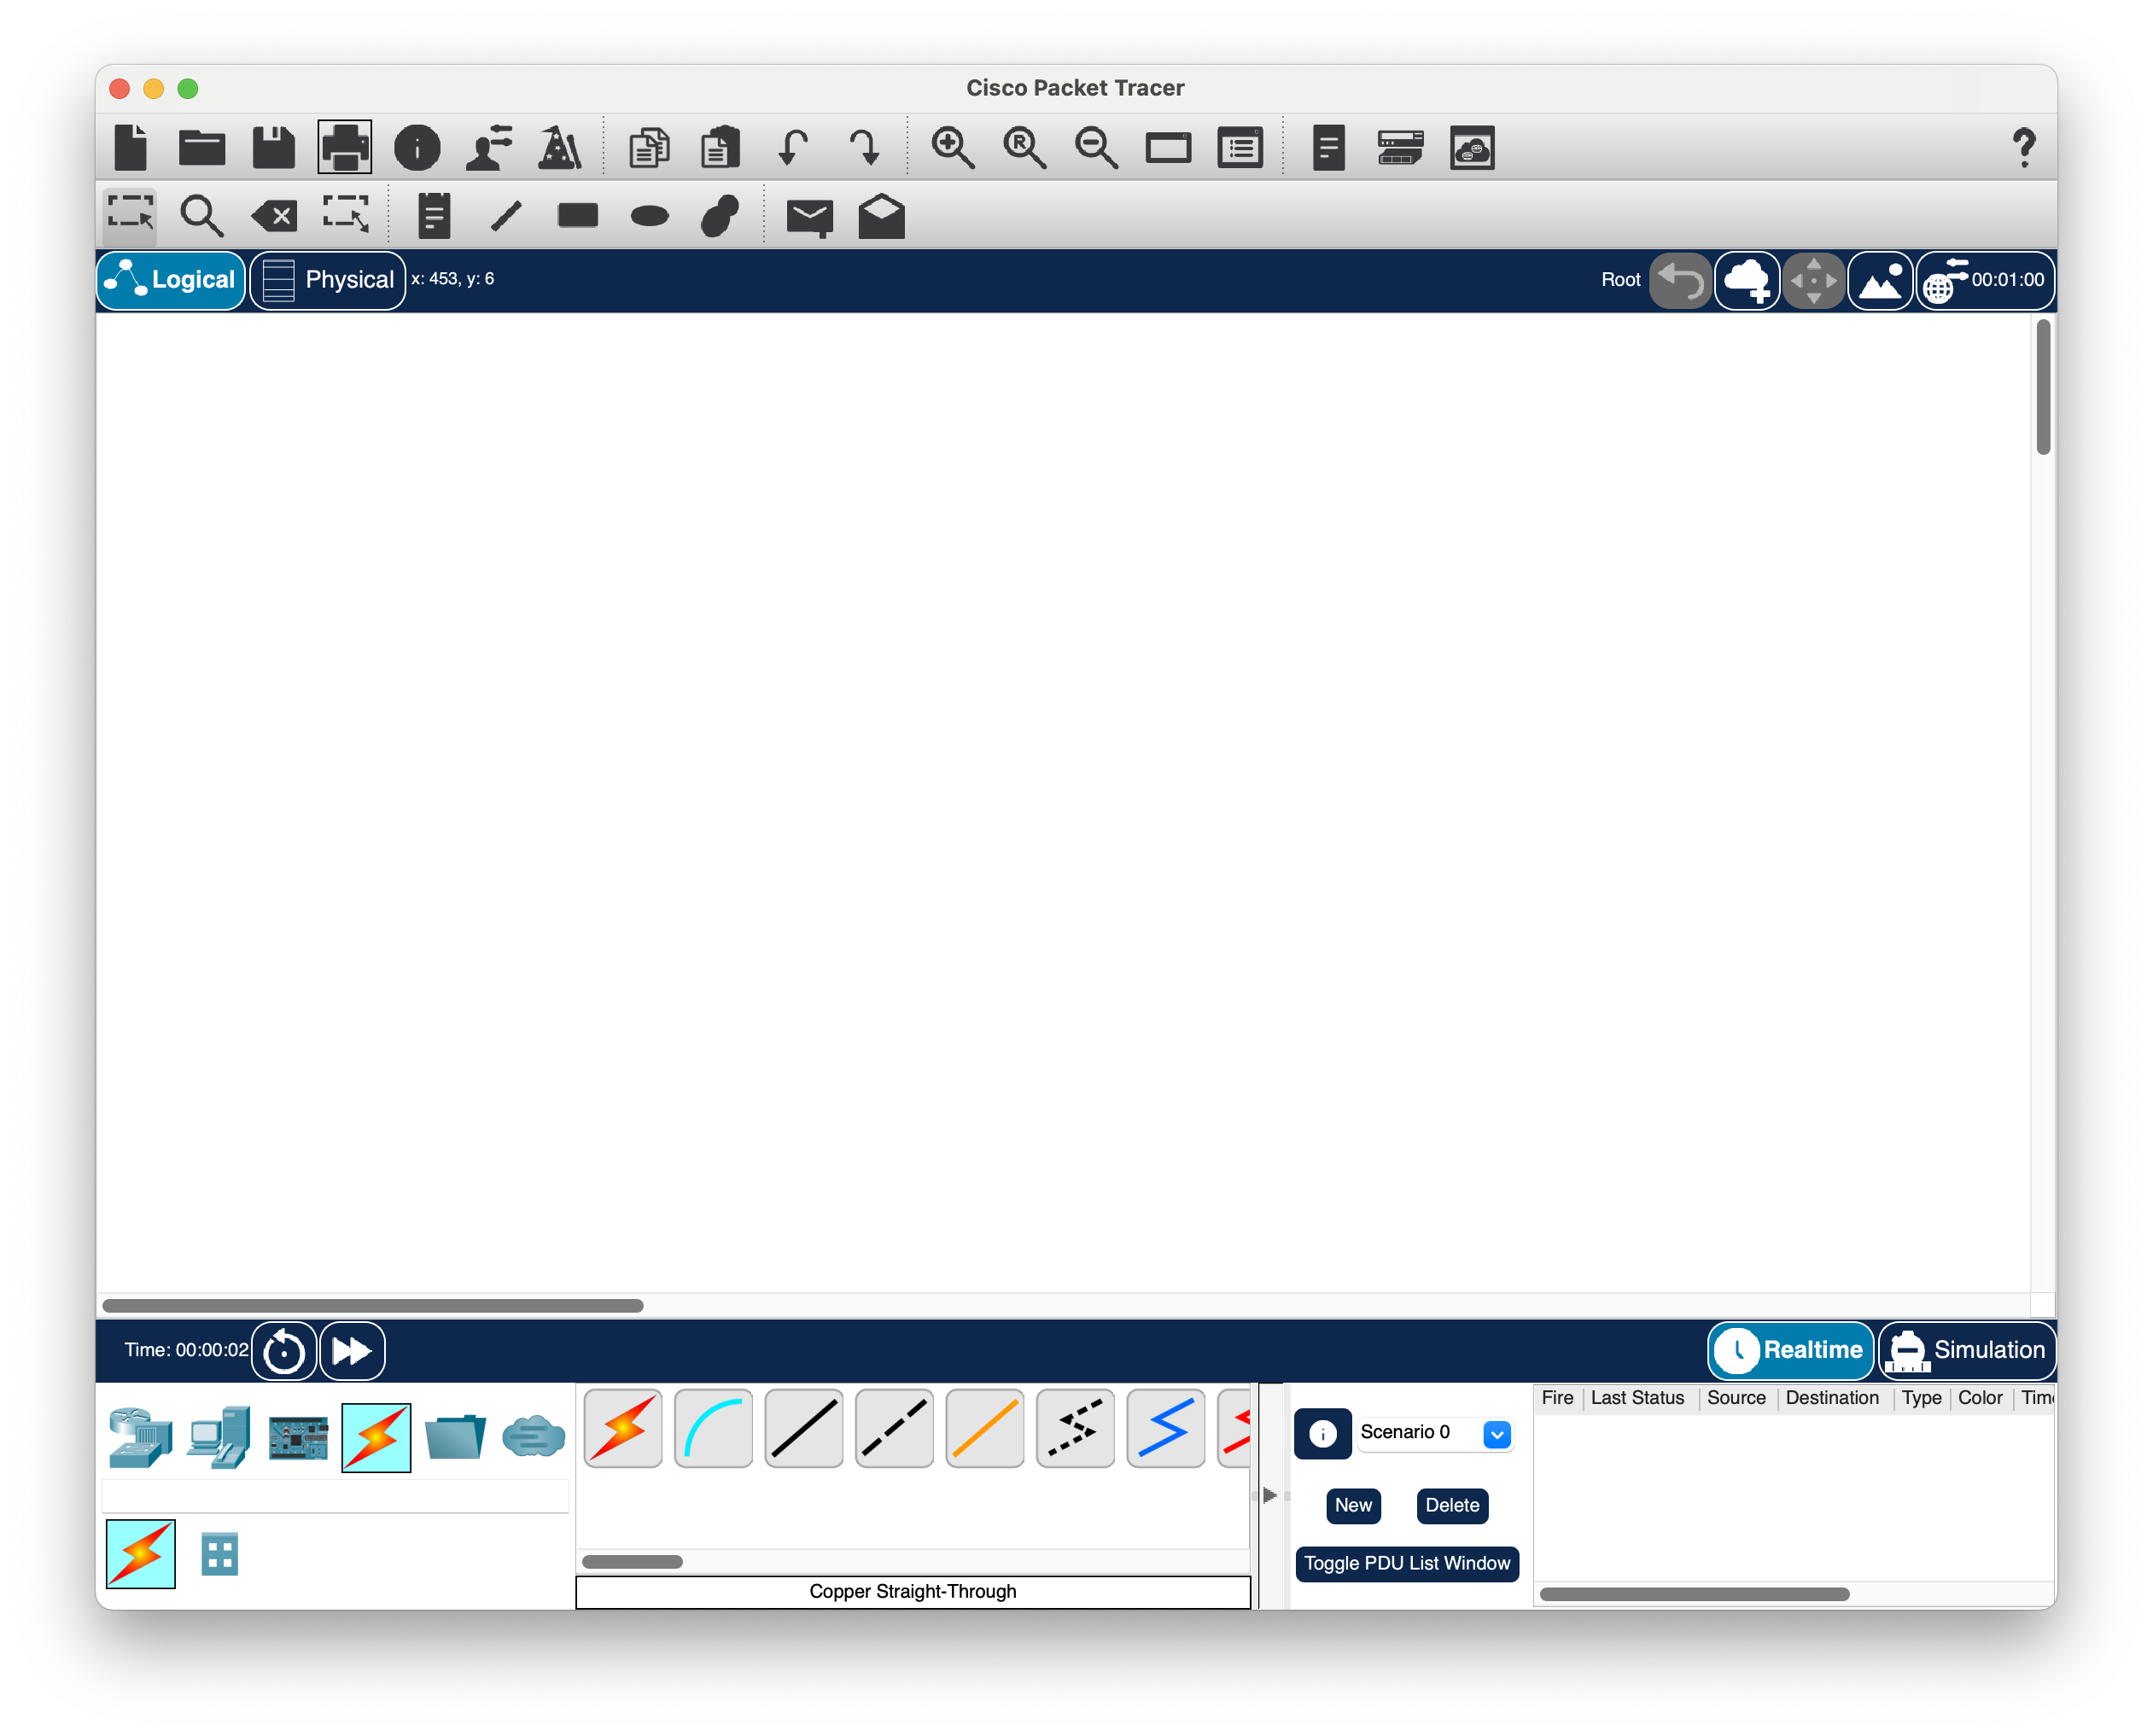This screenshot has height=1736, width=2153.
Task: Open the User Profile icon
Action: coord(489,148)
